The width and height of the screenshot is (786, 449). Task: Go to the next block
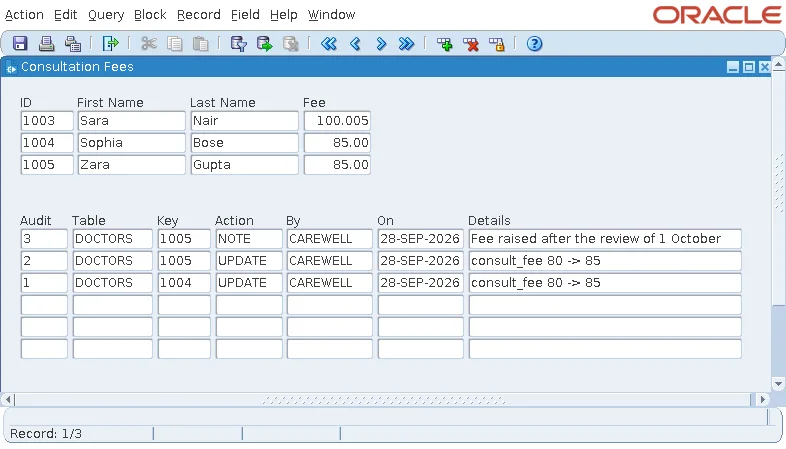407,44
